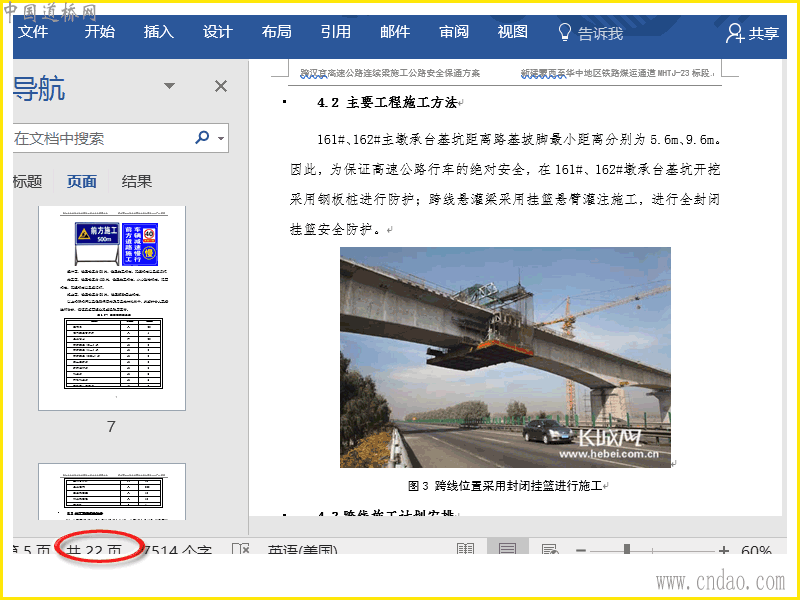Click the 共享 share button
Image resolution: width=800 pixels, height=600 pixels.
(753, 33)
